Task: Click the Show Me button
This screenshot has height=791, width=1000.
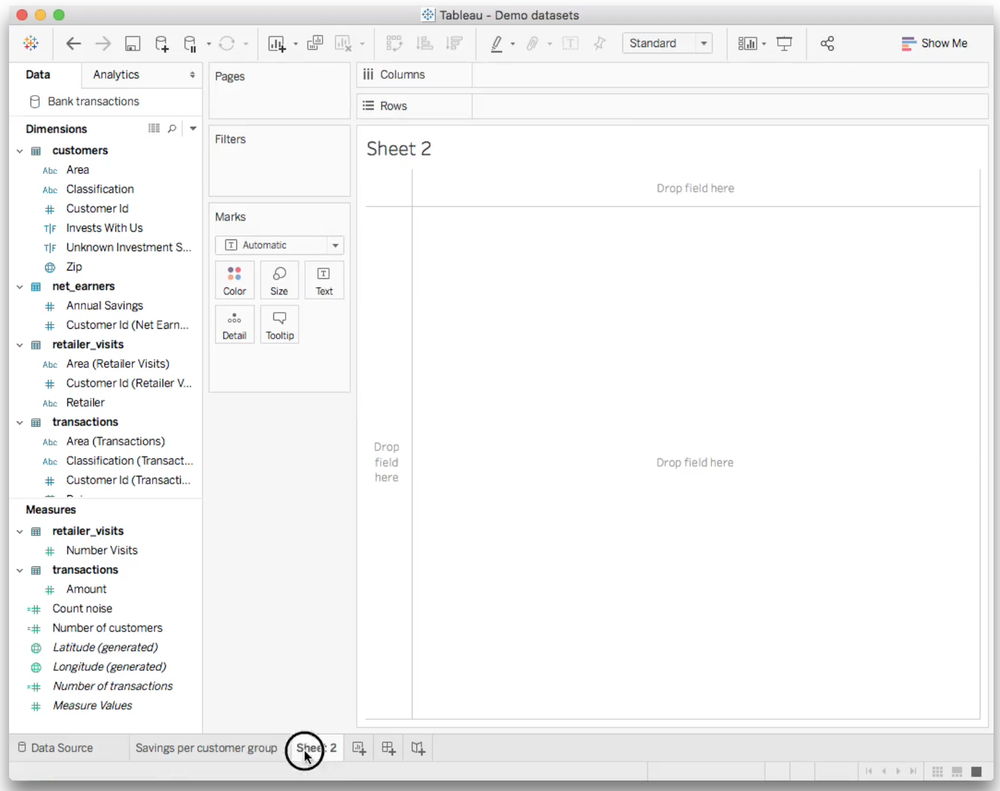Action: (934, 43)
